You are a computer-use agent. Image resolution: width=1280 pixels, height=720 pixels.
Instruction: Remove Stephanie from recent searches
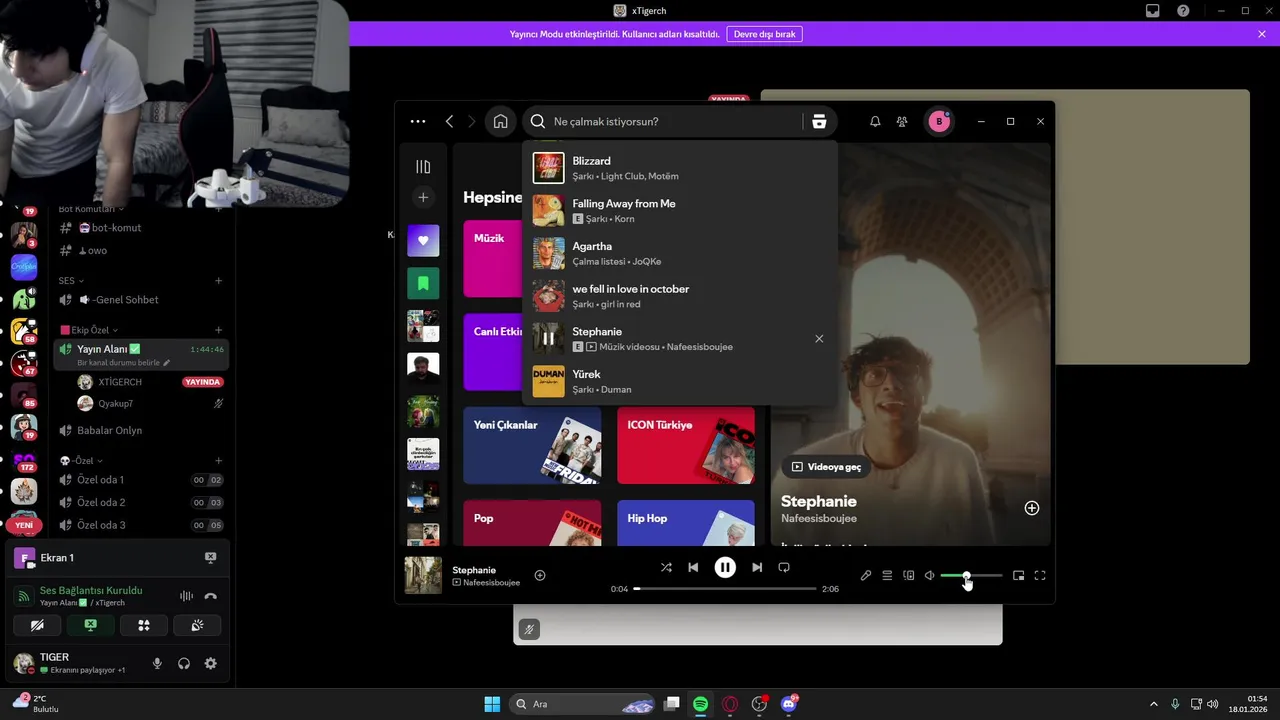tap(819, 339)
